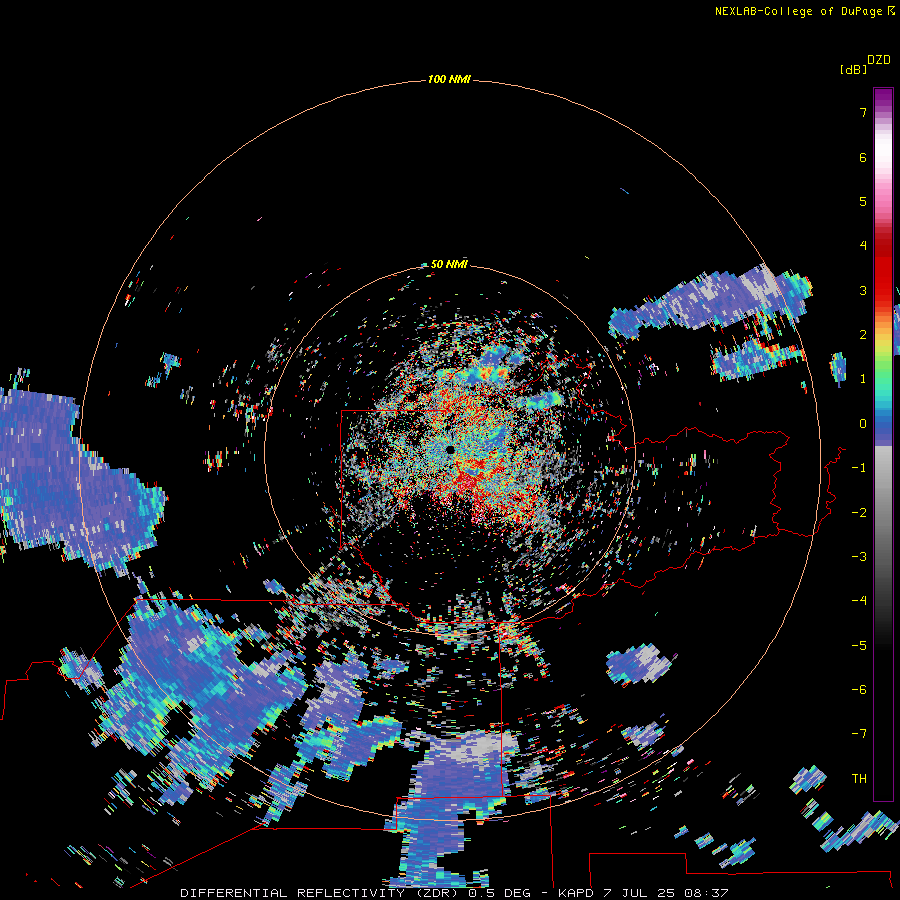Click the 6 tick label on color scale
The height and width of the screenshot is (900, 900).
[x=863, y=157]
